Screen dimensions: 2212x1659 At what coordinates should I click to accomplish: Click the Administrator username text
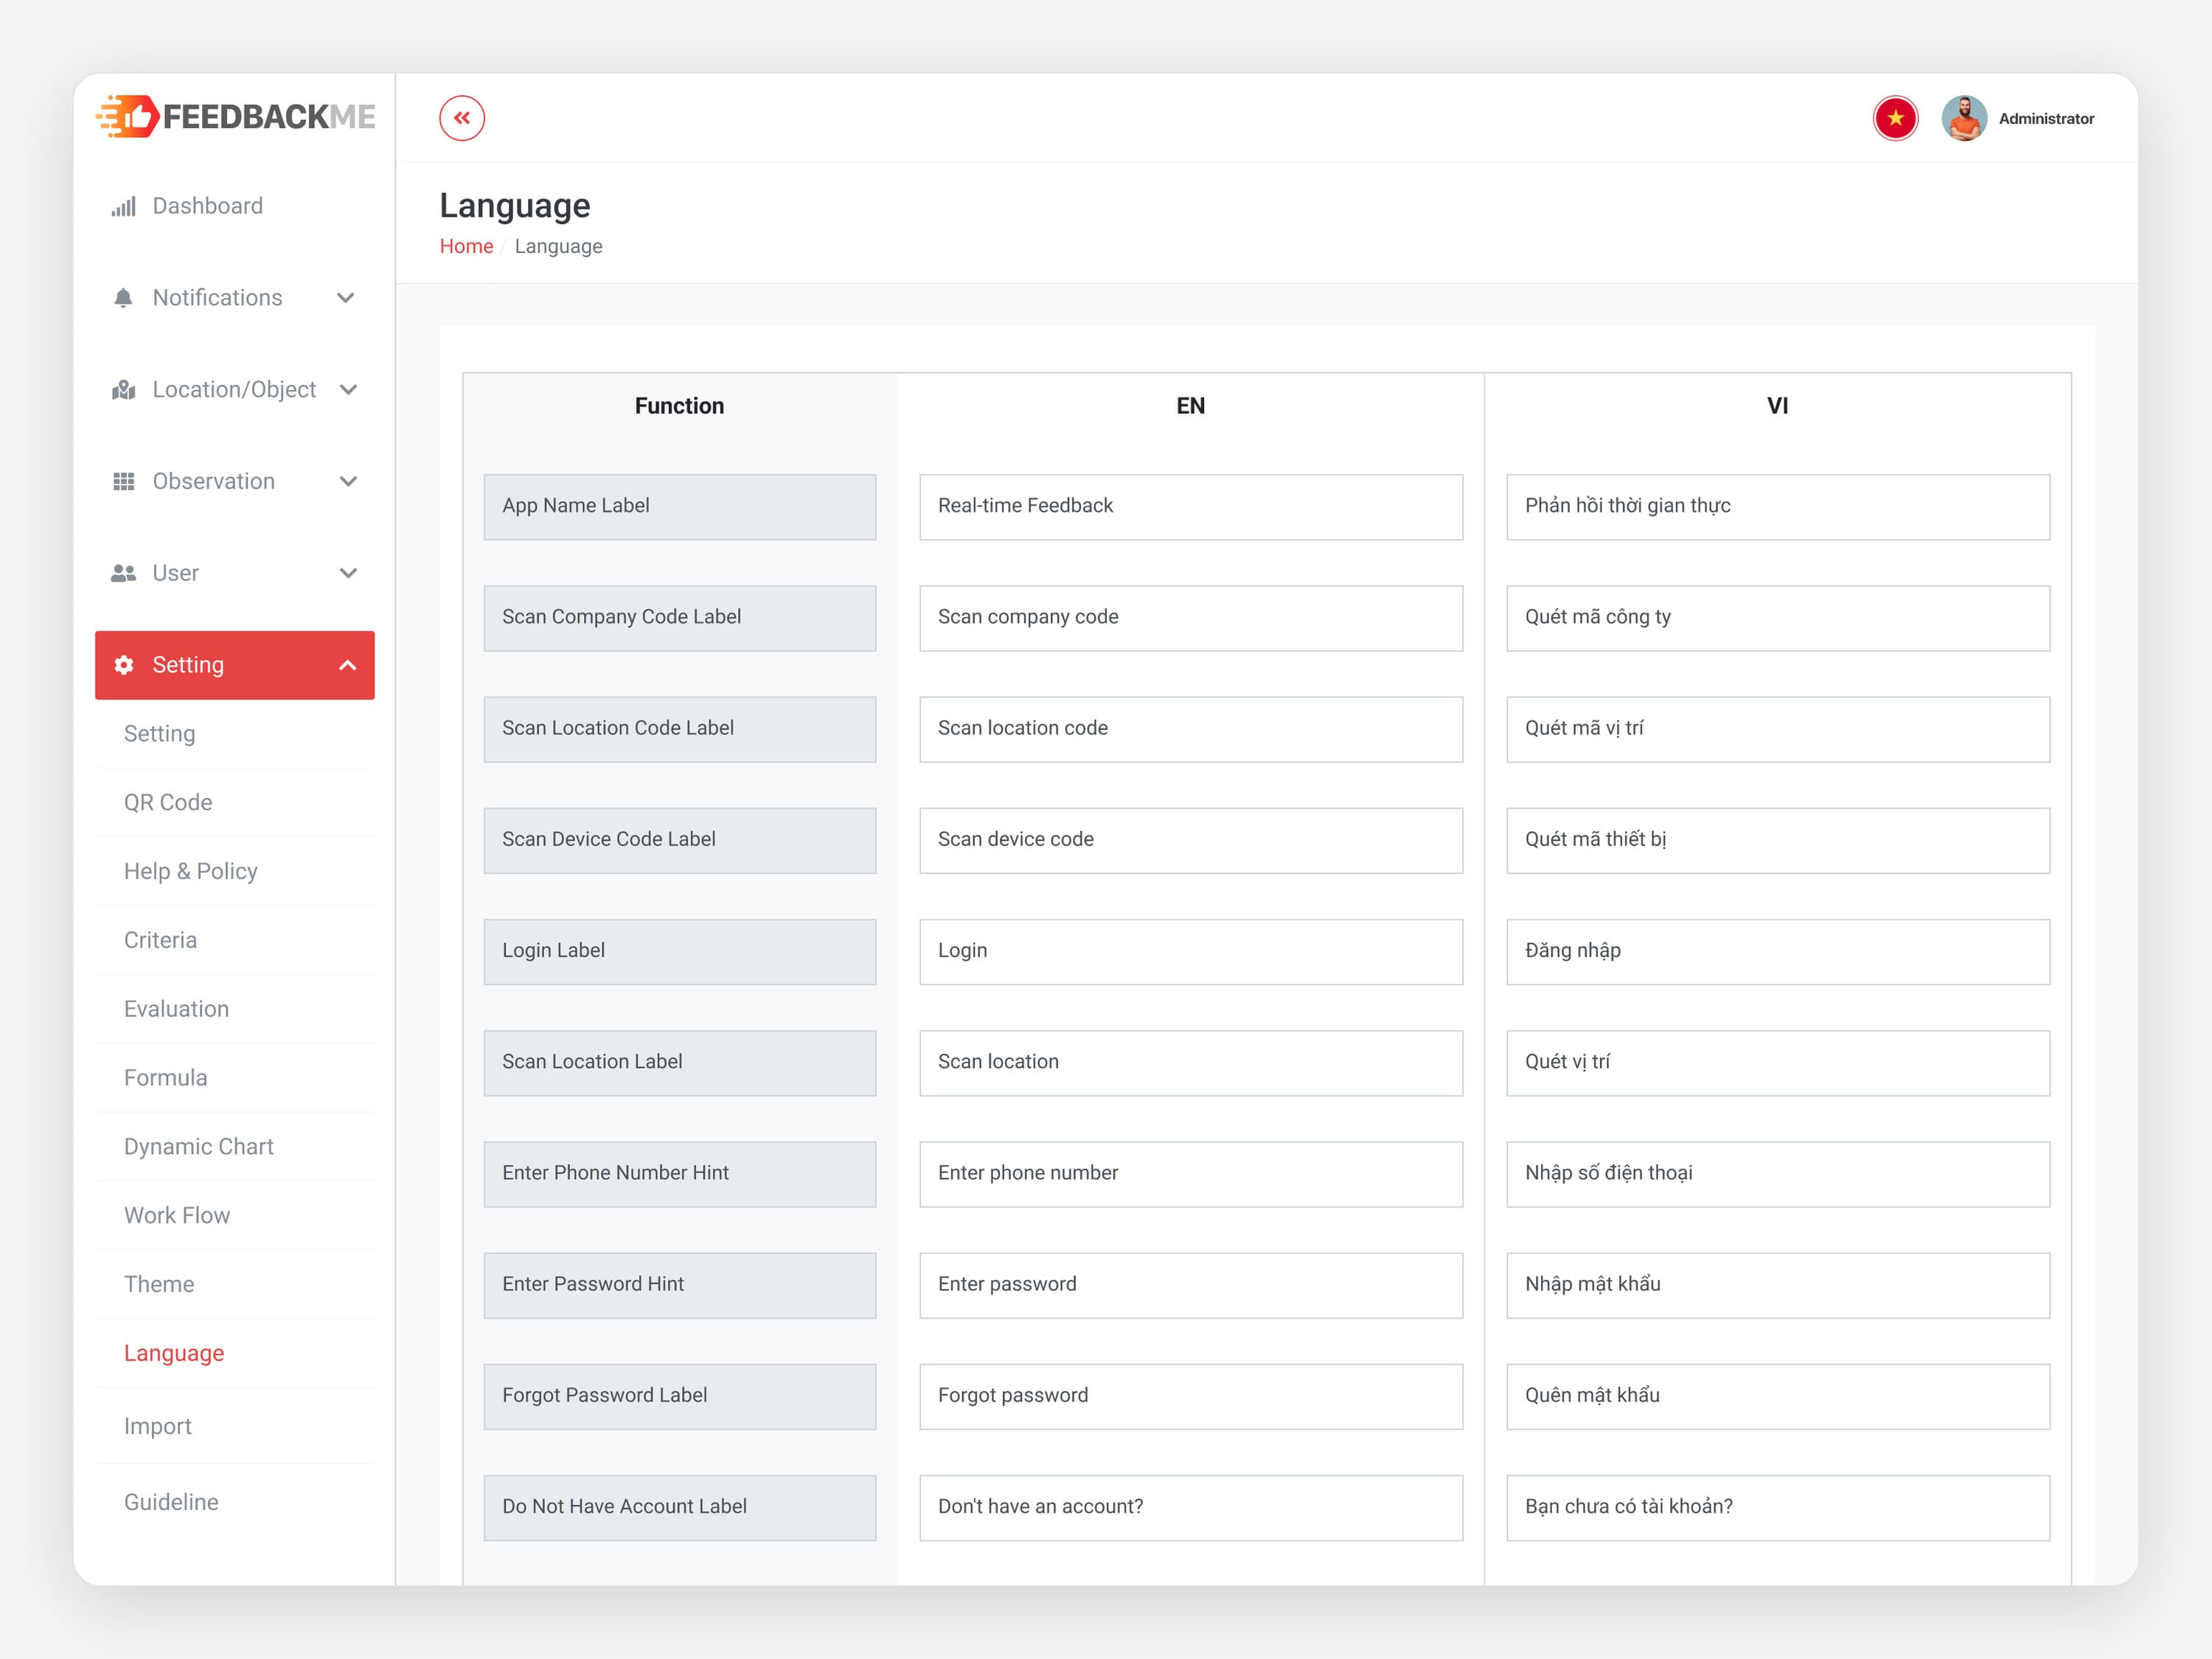(2046, 118)
